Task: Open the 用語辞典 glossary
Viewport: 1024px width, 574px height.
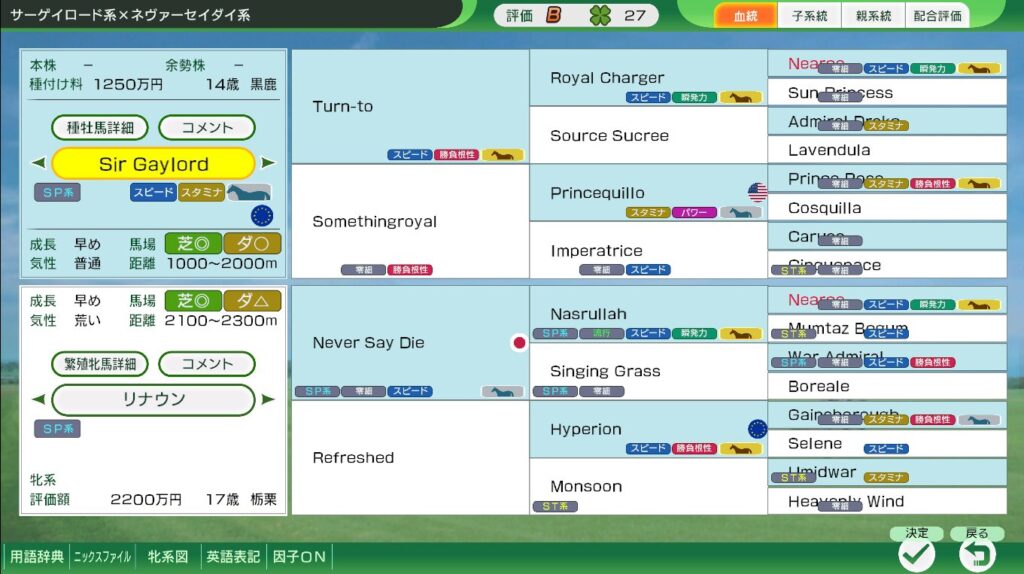Action: [x=36, y=557]
